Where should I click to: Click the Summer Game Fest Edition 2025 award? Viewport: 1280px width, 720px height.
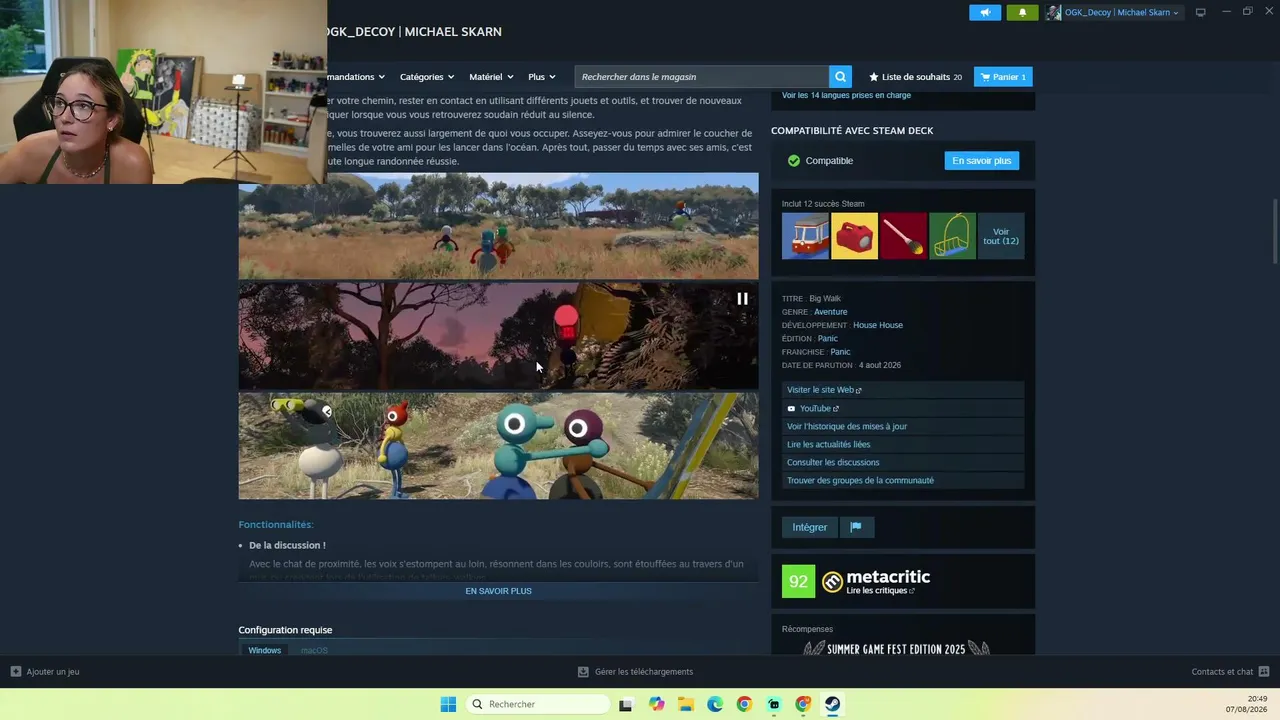897,648
